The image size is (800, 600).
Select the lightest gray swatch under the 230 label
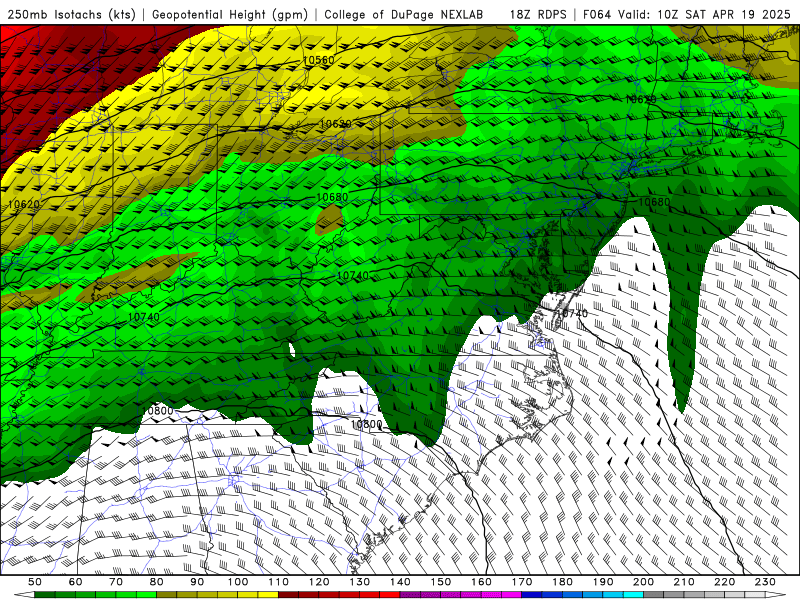pos(755,595)
